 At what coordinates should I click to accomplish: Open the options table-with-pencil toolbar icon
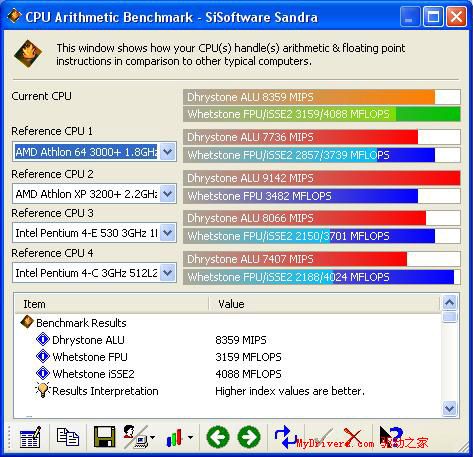[30, 437]
